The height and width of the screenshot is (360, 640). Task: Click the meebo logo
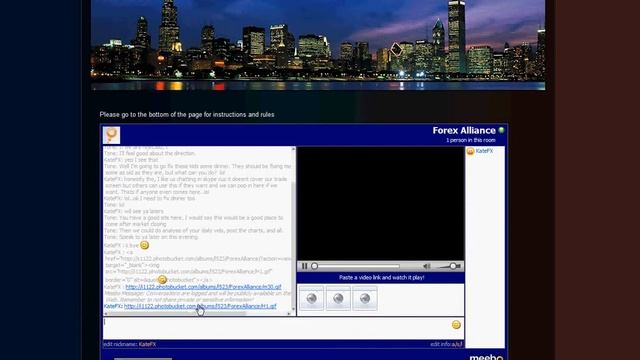click(486, 357)
